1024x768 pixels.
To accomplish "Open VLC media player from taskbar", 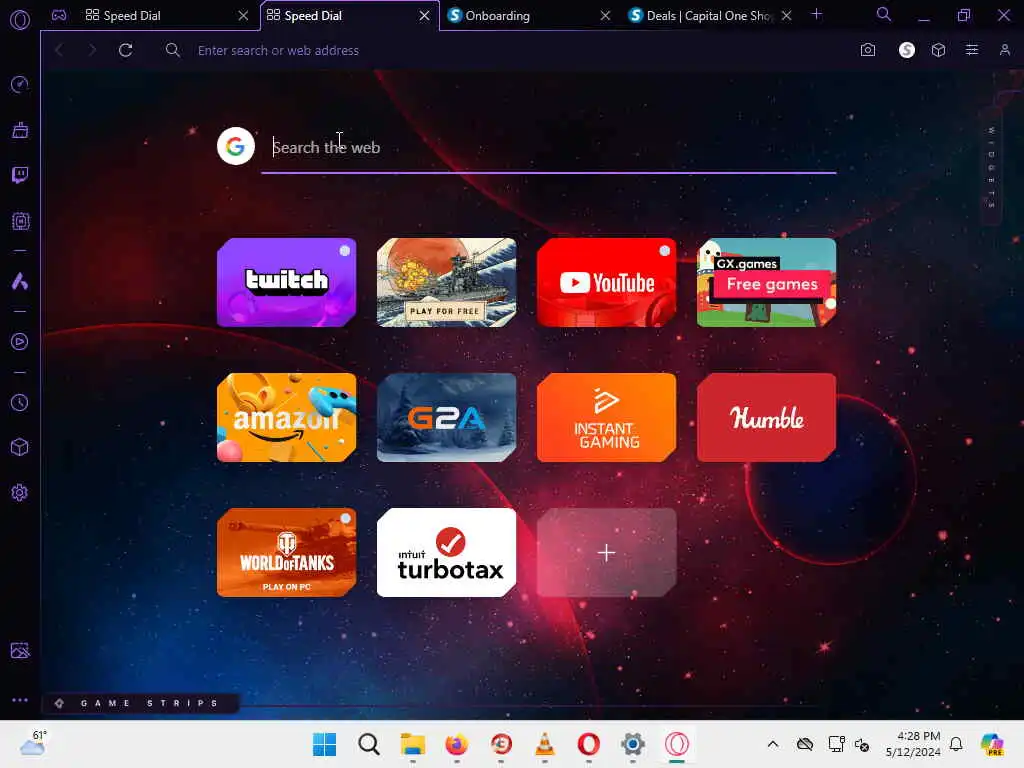I will 545,744.
